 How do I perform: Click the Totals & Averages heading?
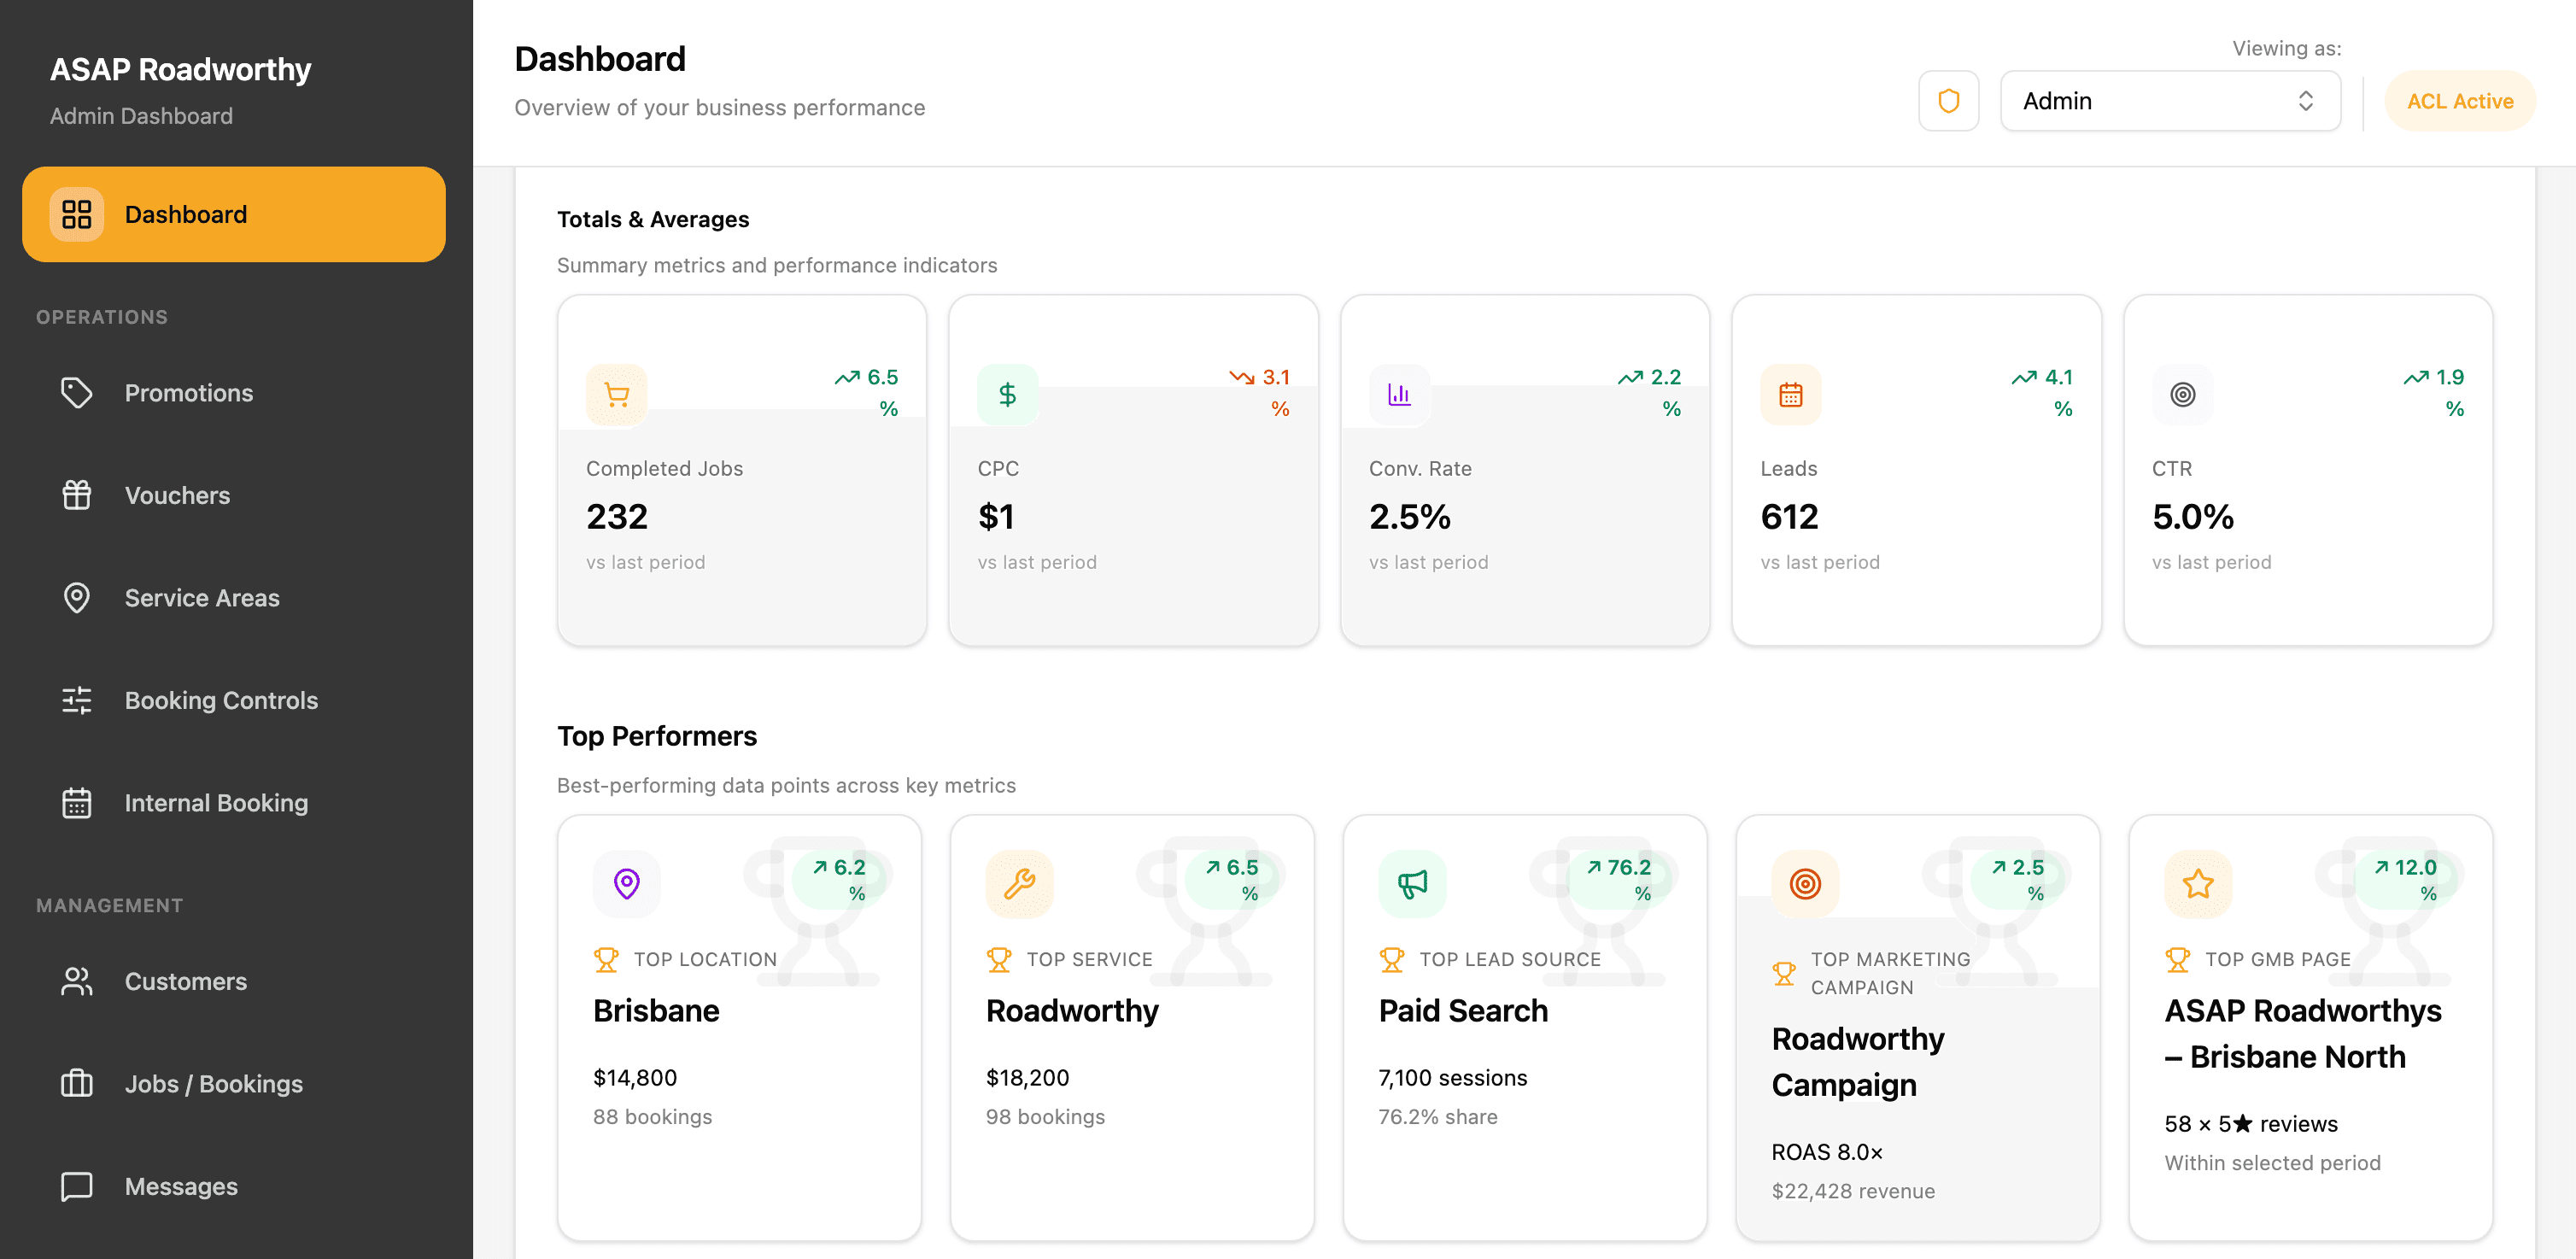point(653,219)
